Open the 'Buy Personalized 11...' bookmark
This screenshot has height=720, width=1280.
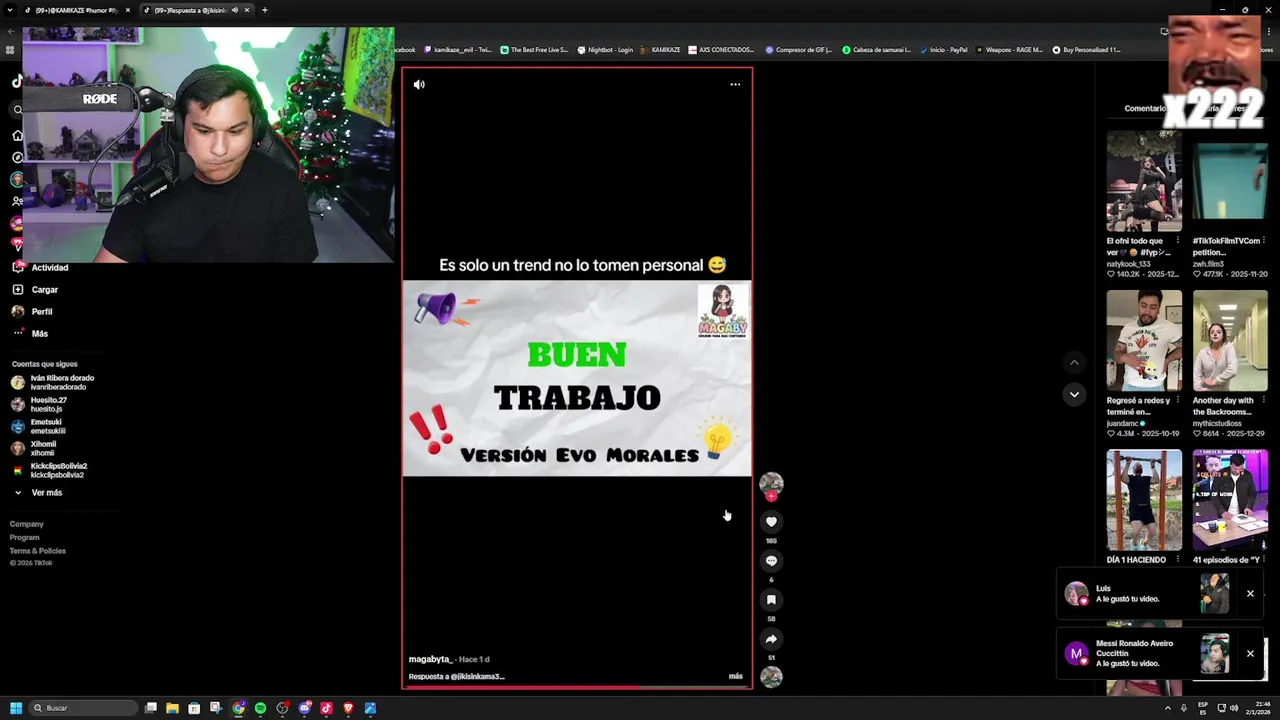1086,49
